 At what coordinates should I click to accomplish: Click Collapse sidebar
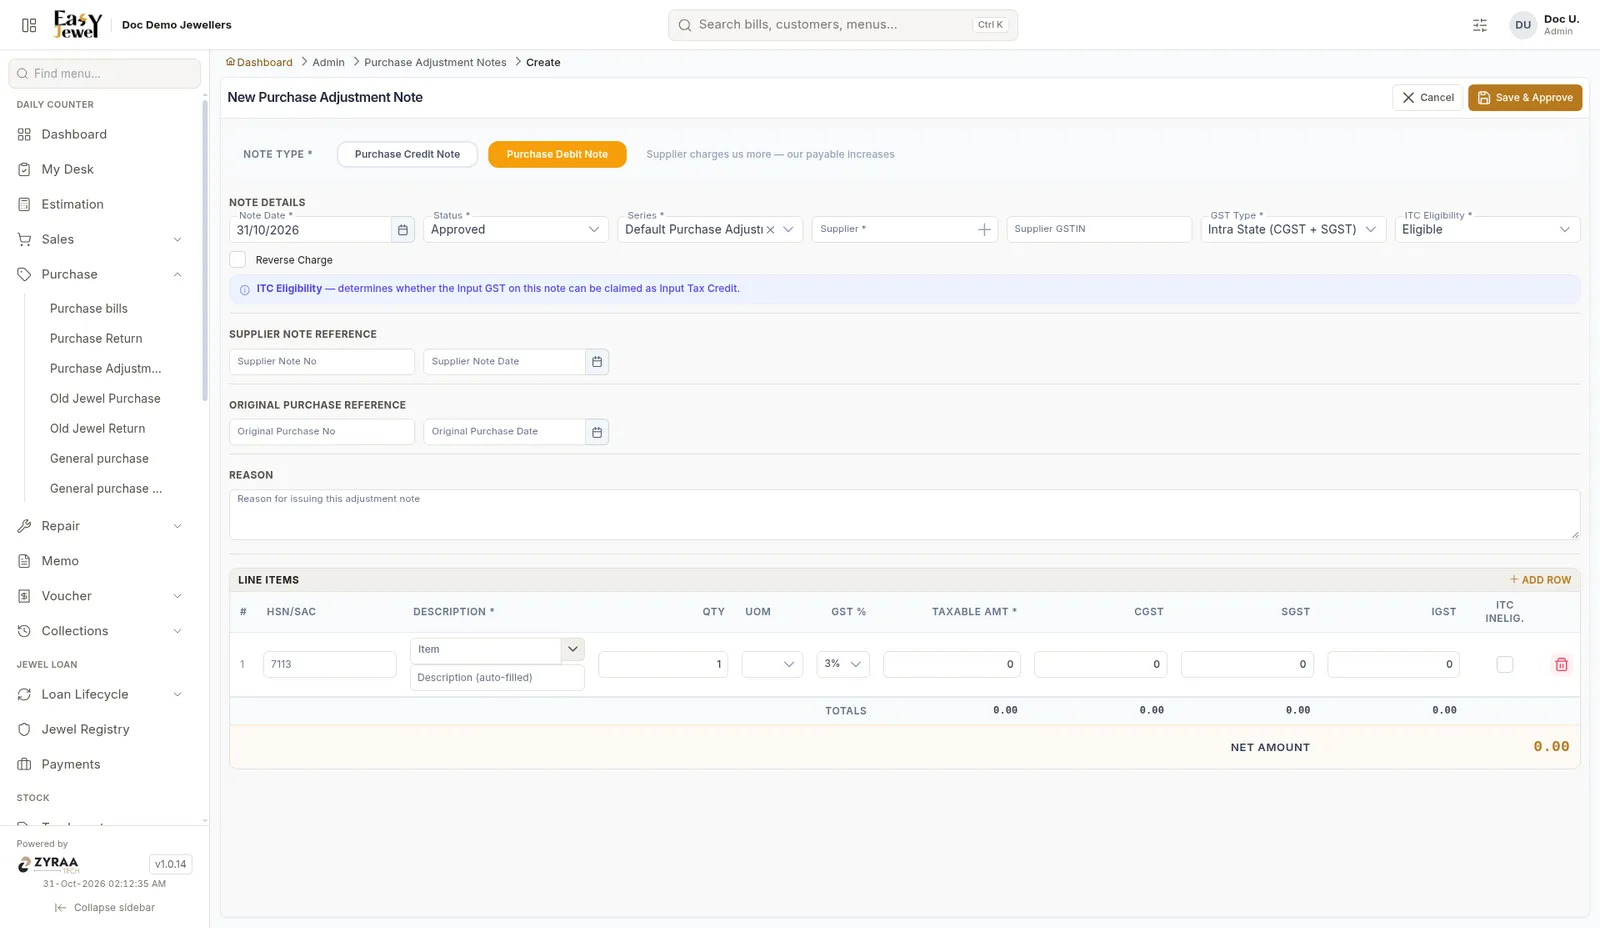(x=105, y=908)
